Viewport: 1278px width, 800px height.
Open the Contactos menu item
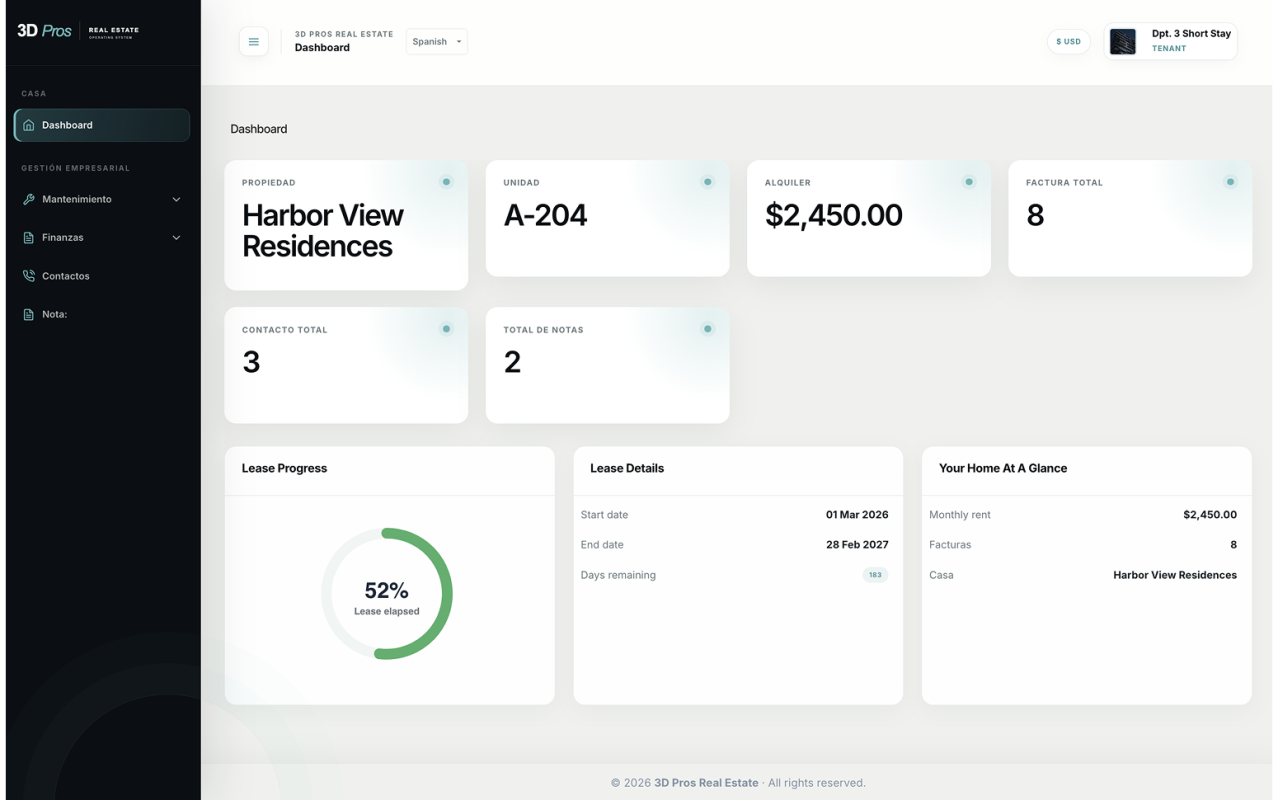pyautogui.click(x=102, y=276)
